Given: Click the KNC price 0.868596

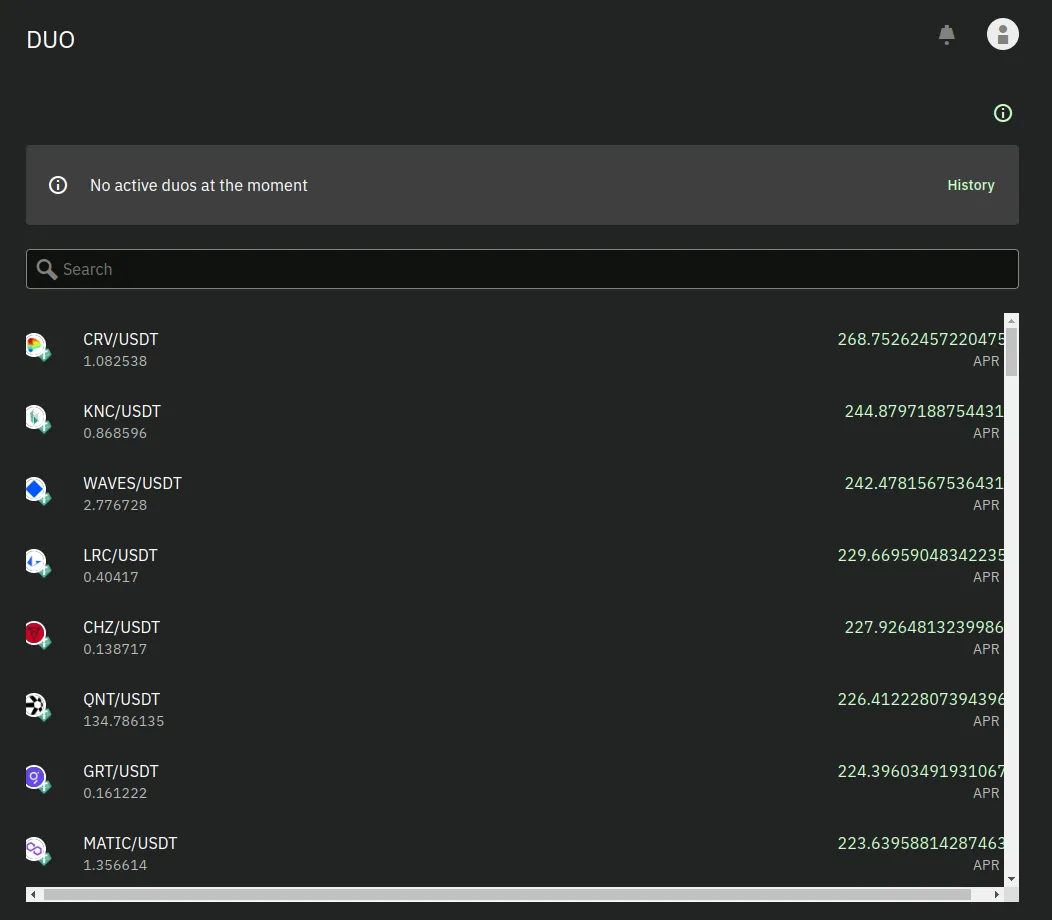Looking at the screenshot, I should [115, 433].
